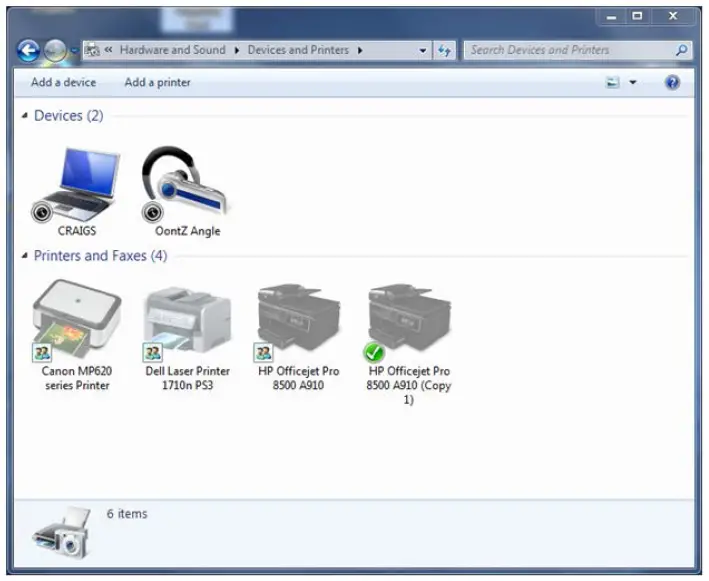
Task: Click the Control Panel icon in address bar
Action: point(93,50)
